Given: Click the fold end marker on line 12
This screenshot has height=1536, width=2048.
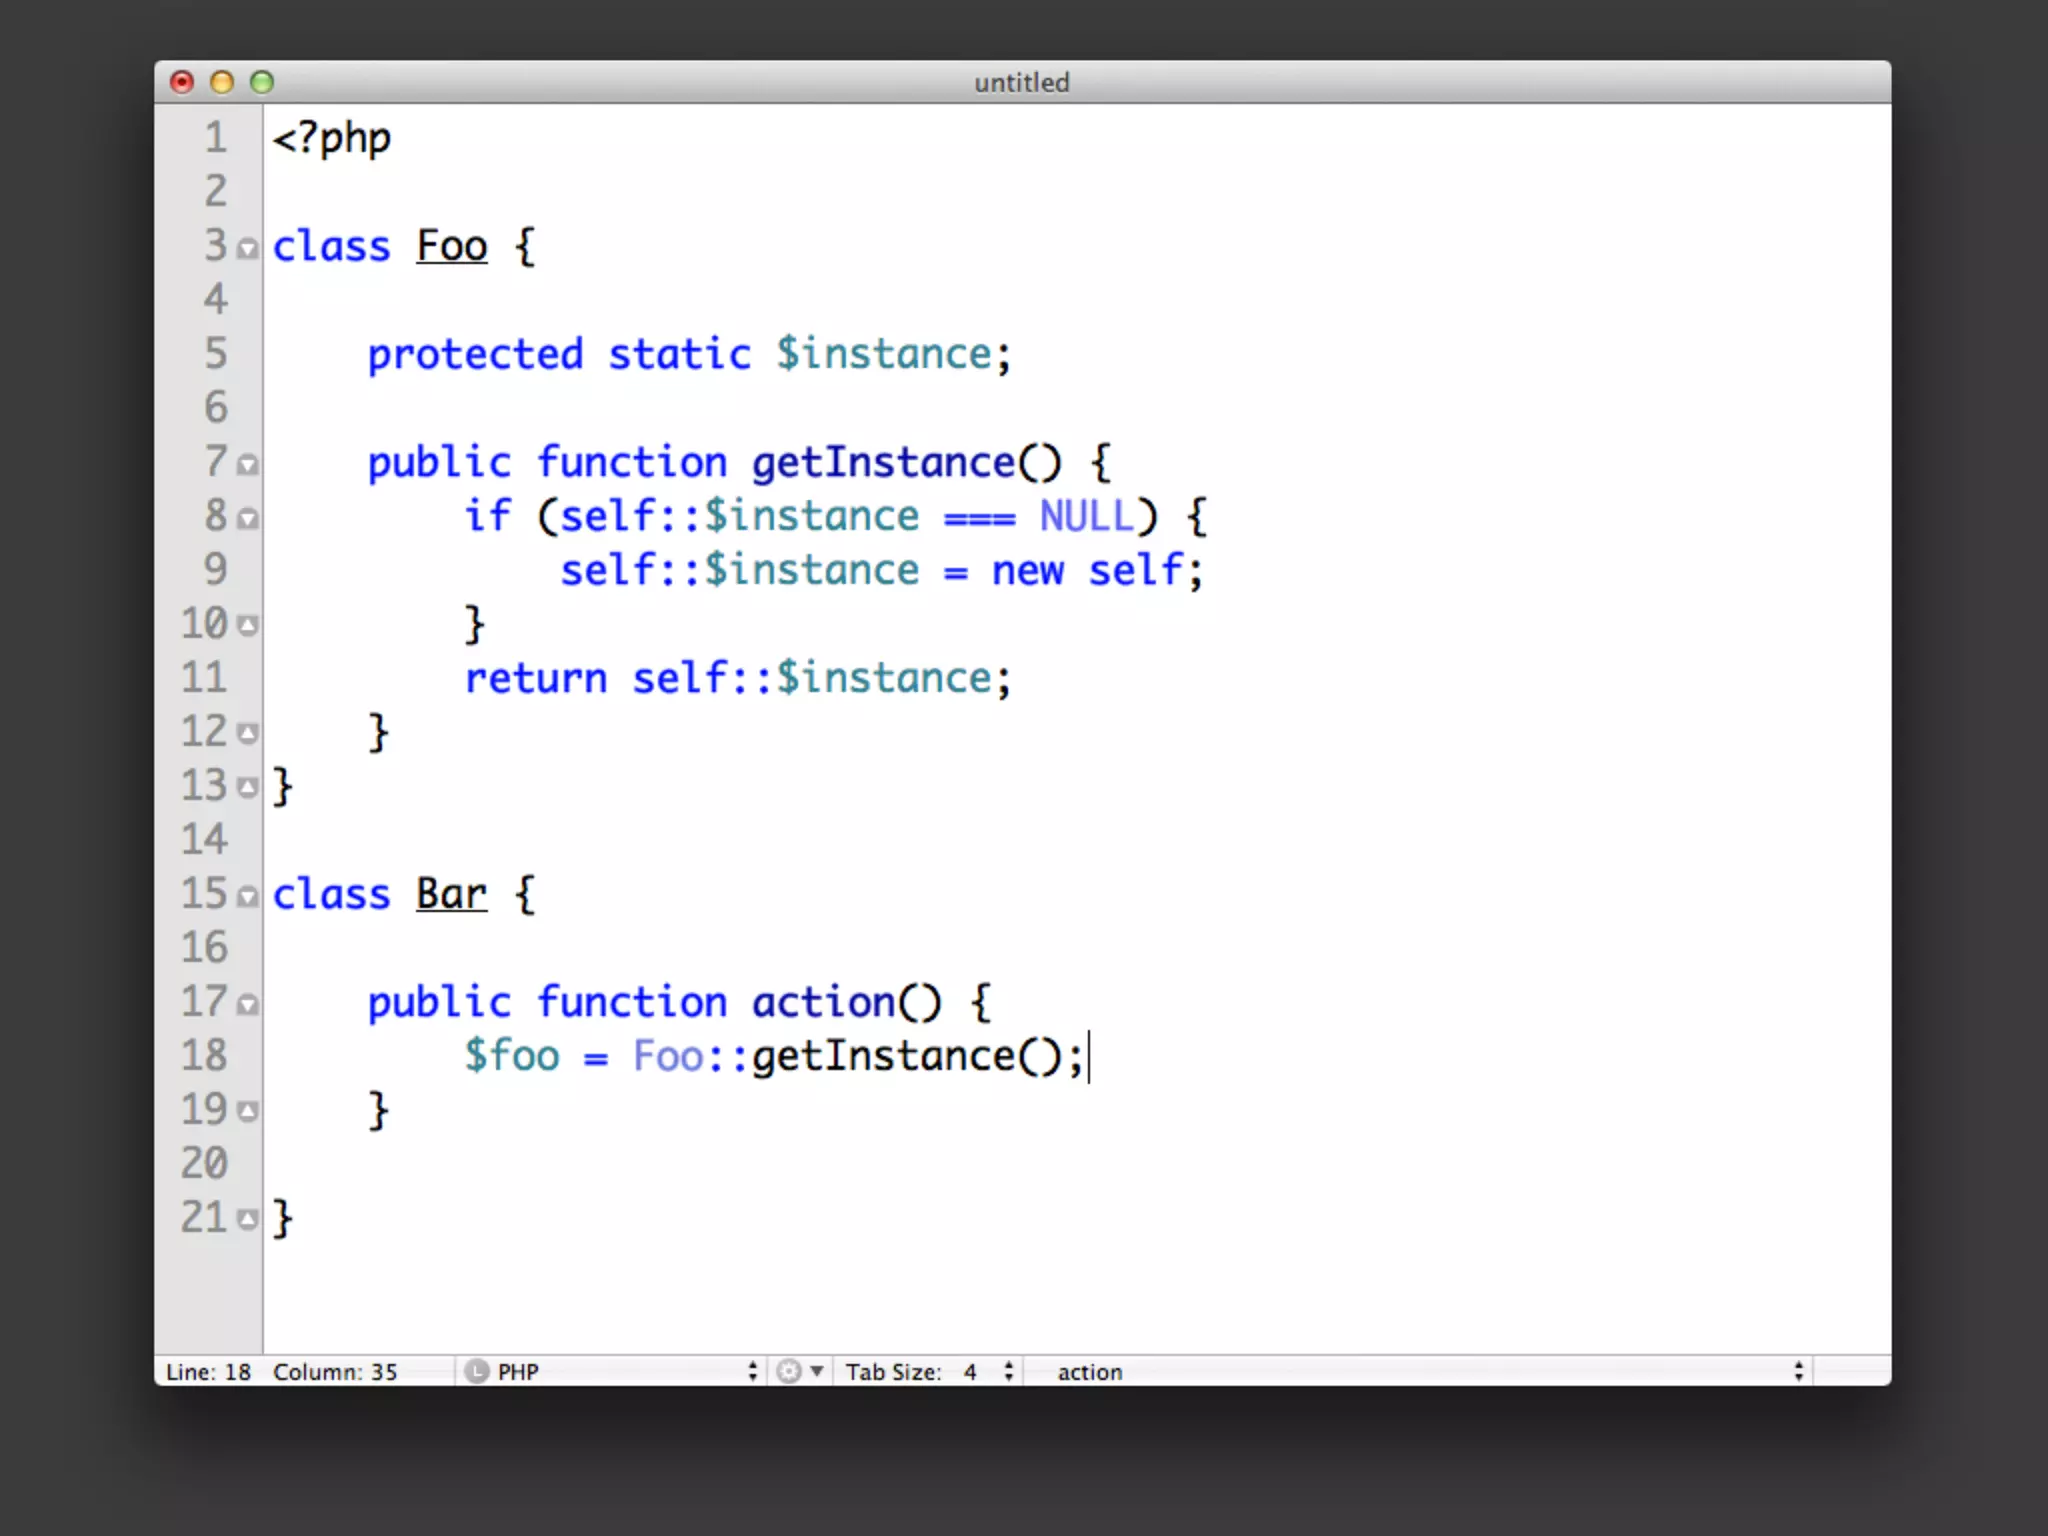Looking at the screenshot, I should click(248, 734).
